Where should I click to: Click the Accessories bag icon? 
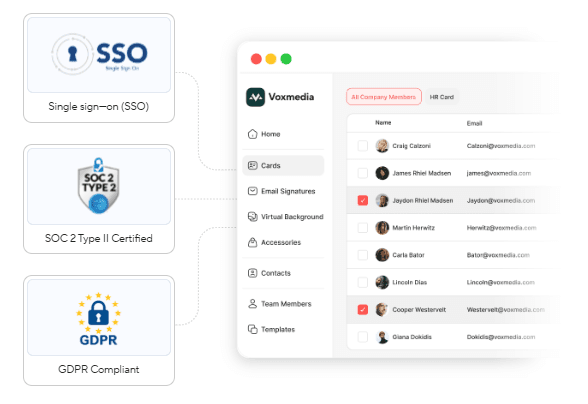(x=252, y=242)
